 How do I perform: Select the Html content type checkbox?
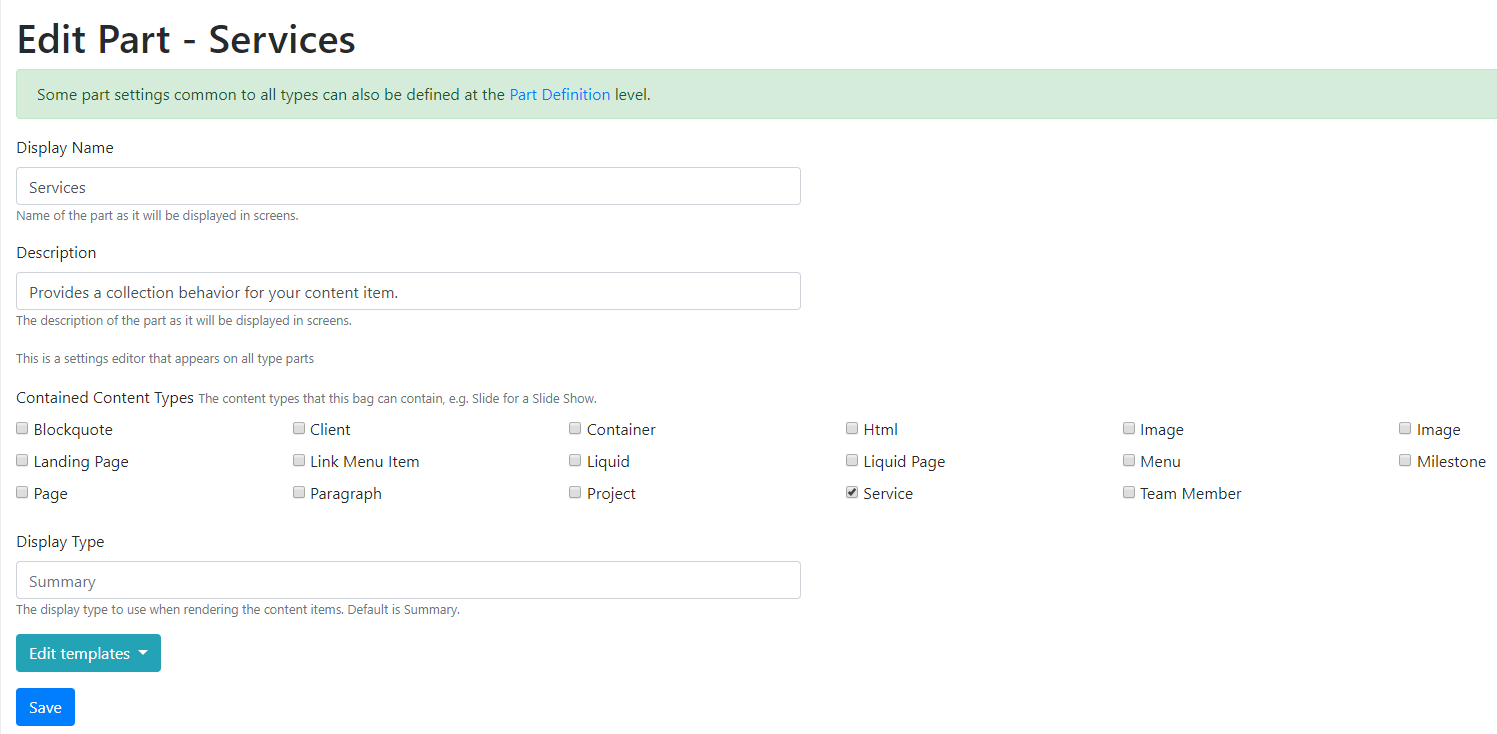click(852, 428)
